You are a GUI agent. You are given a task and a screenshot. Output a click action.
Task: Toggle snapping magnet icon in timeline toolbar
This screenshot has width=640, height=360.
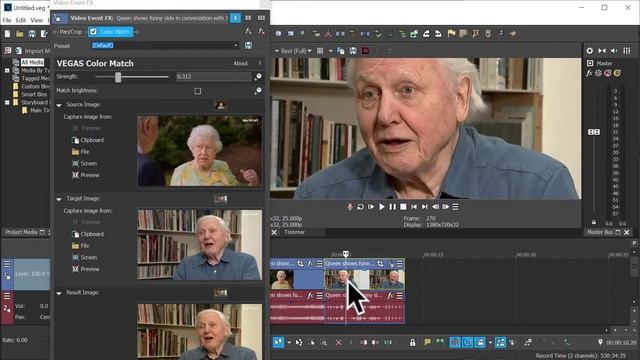click(x=455, y=342)
